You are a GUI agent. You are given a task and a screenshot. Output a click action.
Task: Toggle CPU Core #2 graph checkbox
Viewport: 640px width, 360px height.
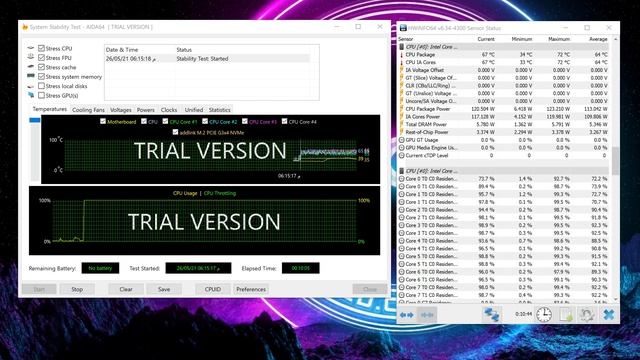click(205, 121)
